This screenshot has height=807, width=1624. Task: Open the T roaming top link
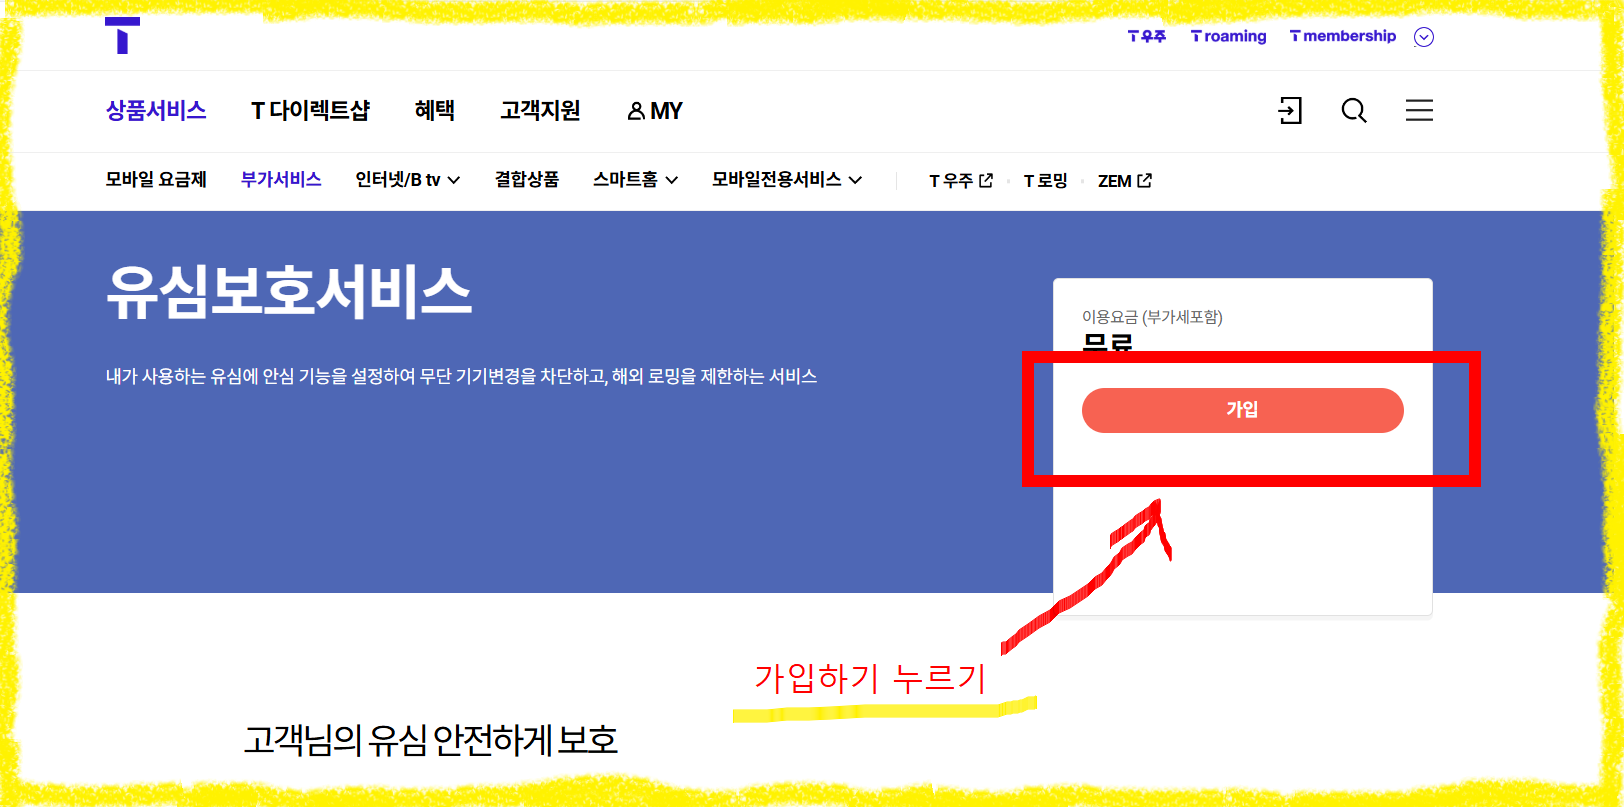pos(1228,36)
